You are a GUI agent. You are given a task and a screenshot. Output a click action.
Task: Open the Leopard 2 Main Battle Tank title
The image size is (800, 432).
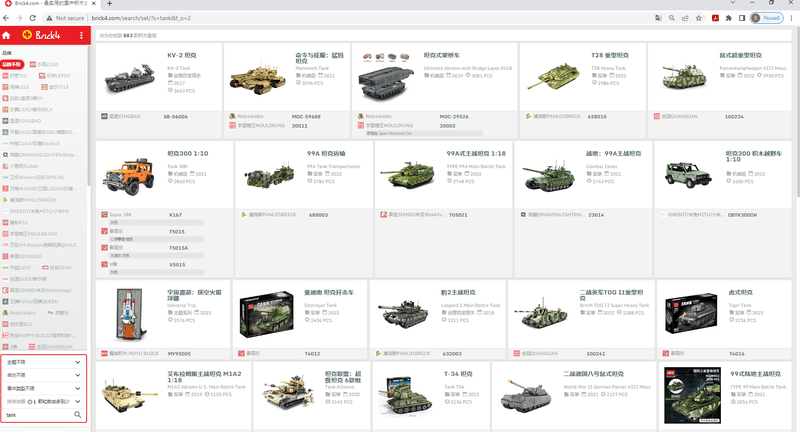tap(458, 292)
